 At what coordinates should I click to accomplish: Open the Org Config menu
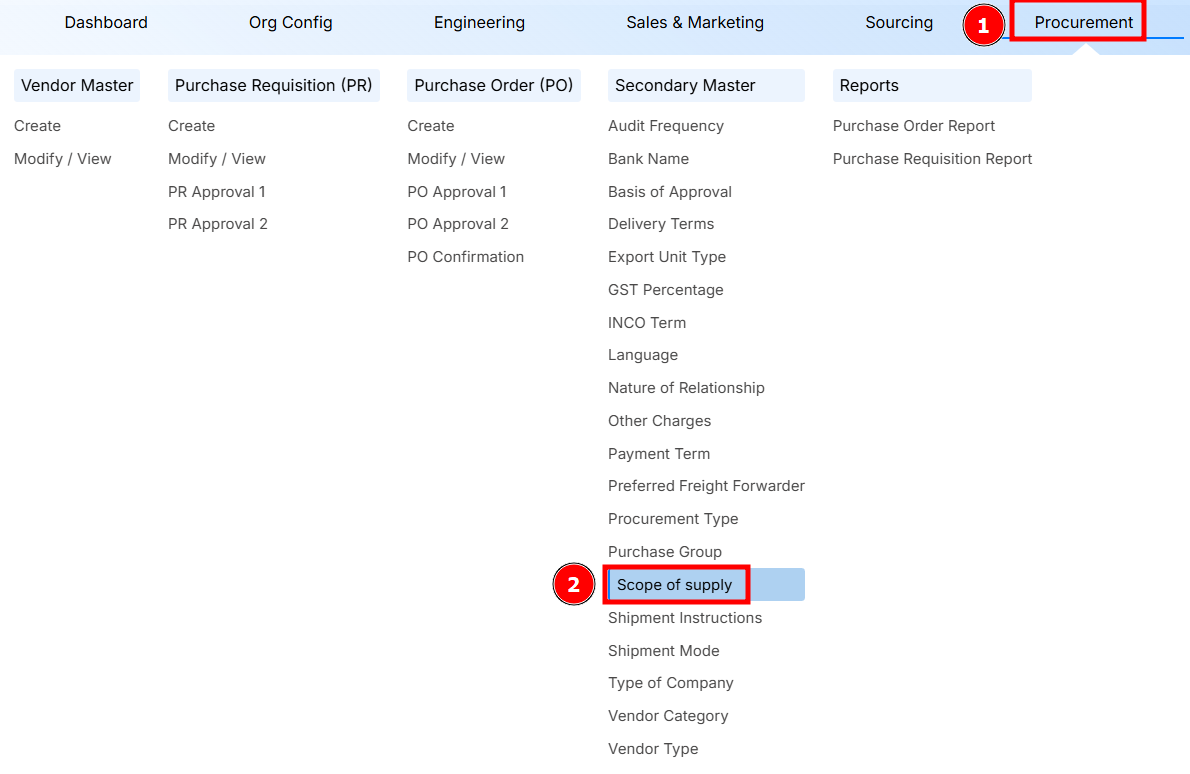click(290, 22)
